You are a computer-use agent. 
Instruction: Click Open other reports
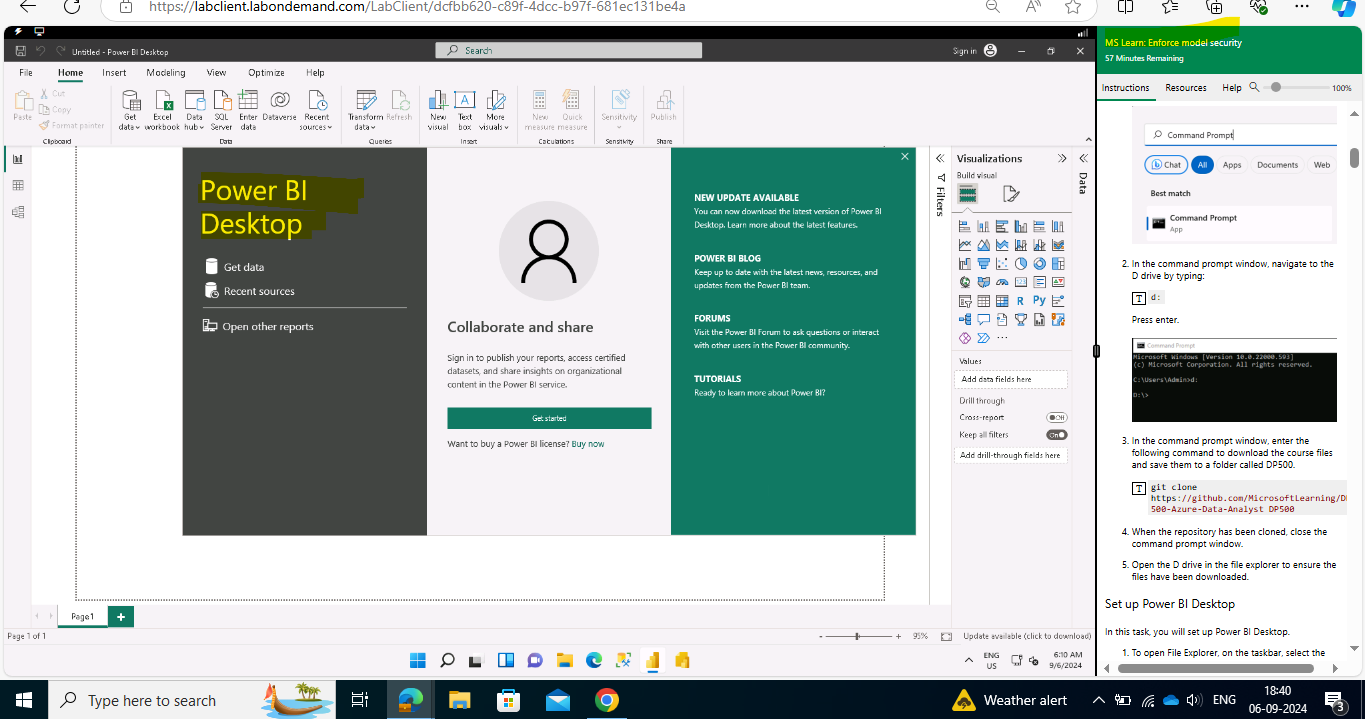pyautogui.click(x=258, y=326)
